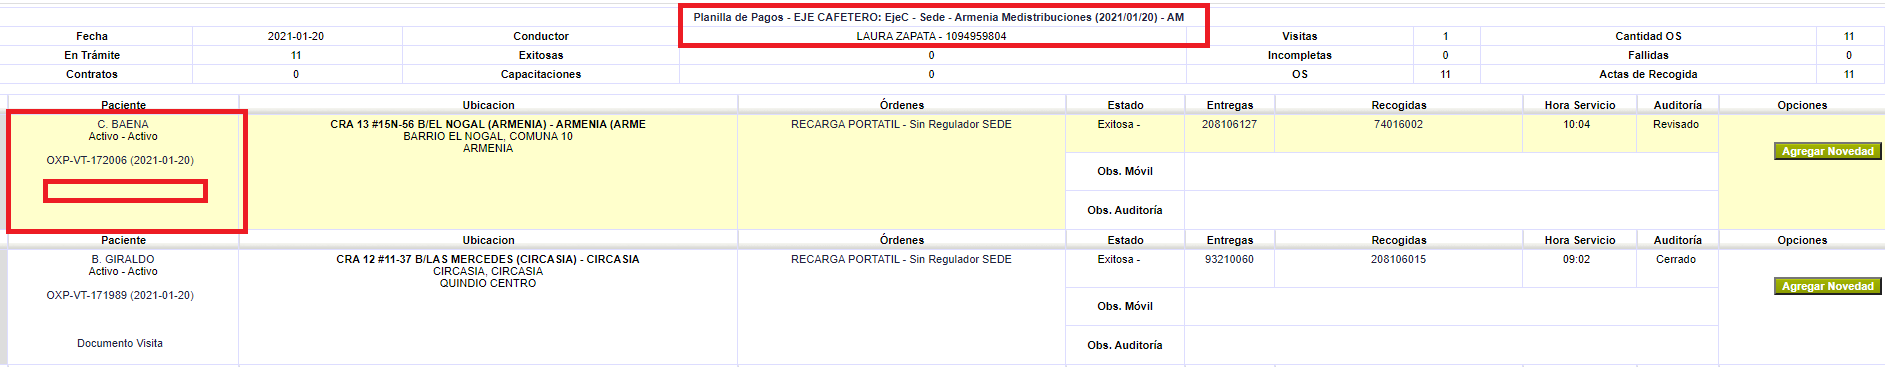Click the Planilla de Pagos title header

click(938, 17)
